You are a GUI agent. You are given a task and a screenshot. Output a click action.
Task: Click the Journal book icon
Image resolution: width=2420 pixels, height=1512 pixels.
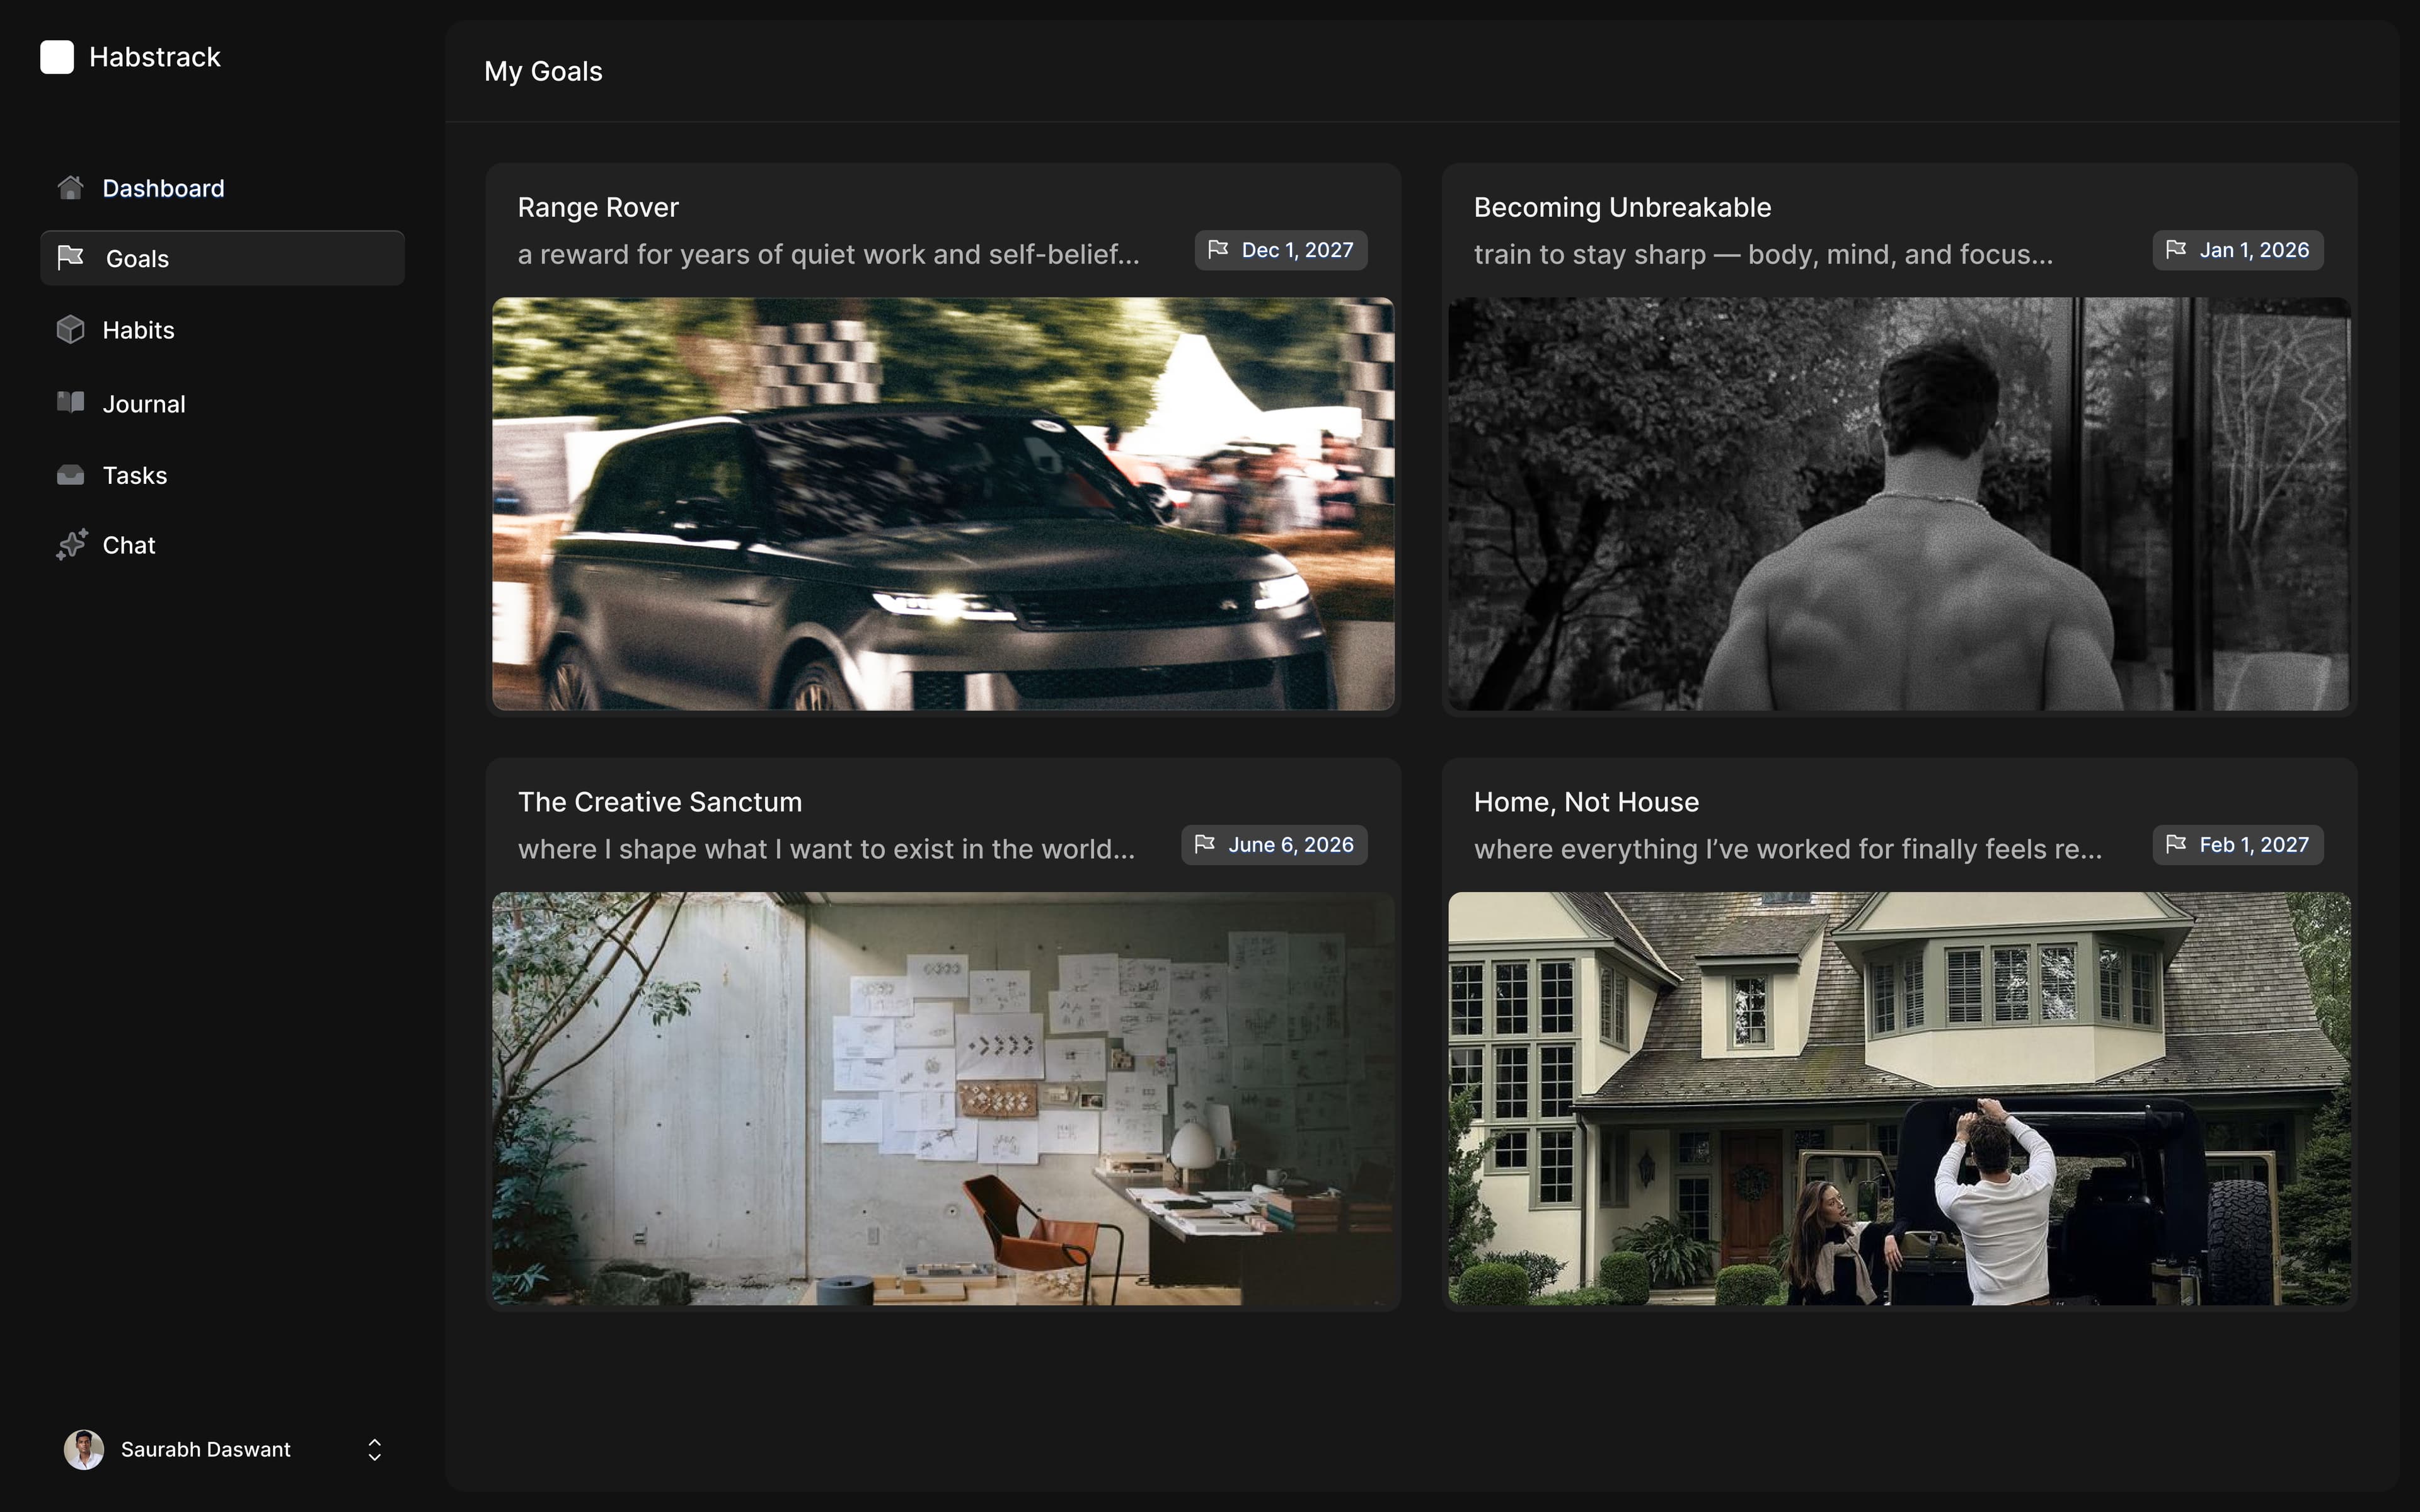[70, 403]
